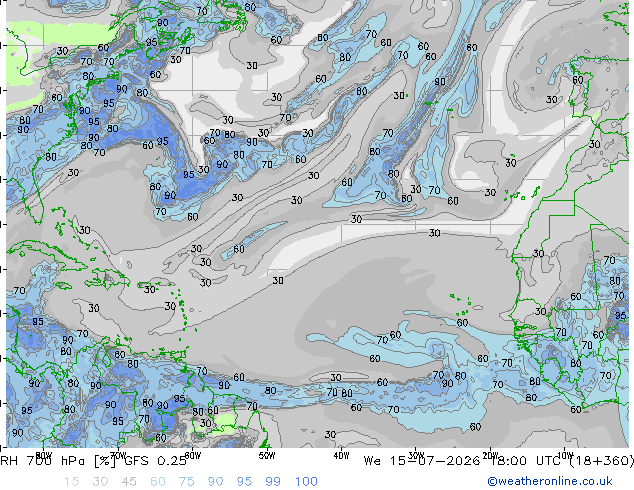Click the "RH 700 hPa [%]" chart title
This screenshot has height=490, width=634.
59,461
